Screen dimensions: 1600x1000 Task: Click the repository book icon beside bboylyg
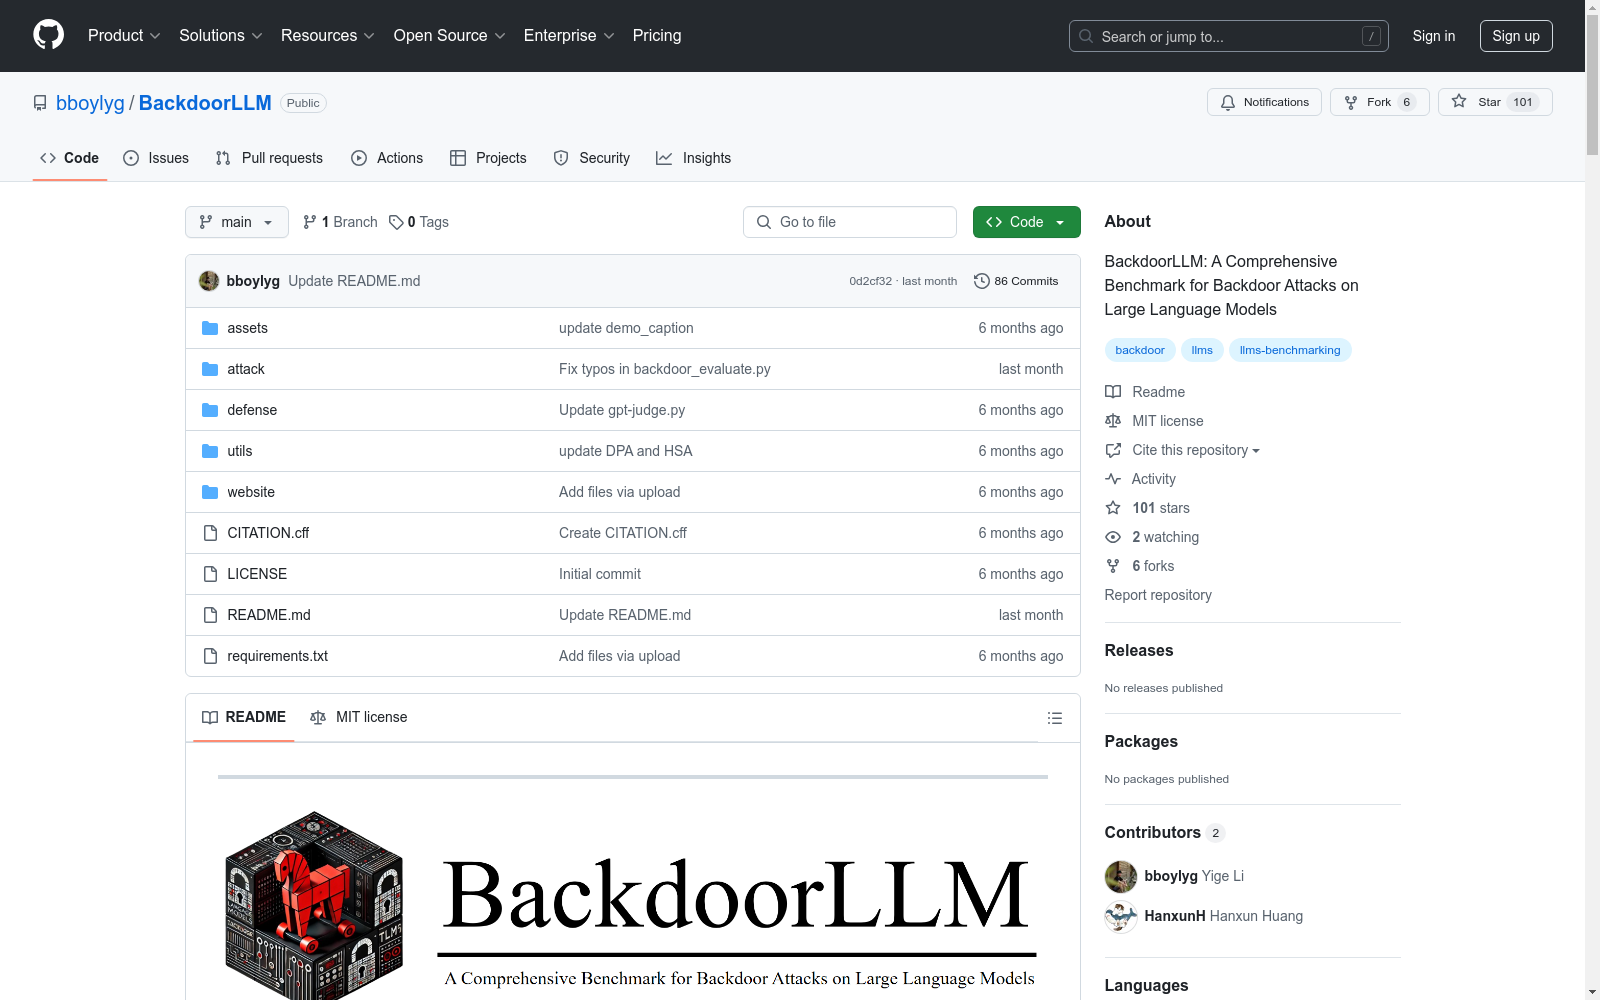pyautogui.click(x=40, y=103)
